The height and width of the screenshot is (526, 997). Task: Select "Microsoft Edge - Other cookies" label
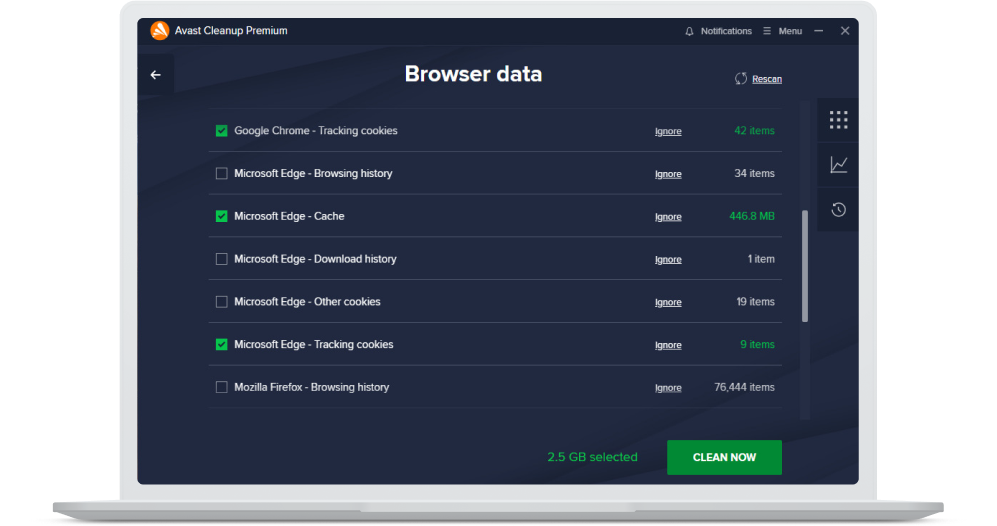(307, 301)
